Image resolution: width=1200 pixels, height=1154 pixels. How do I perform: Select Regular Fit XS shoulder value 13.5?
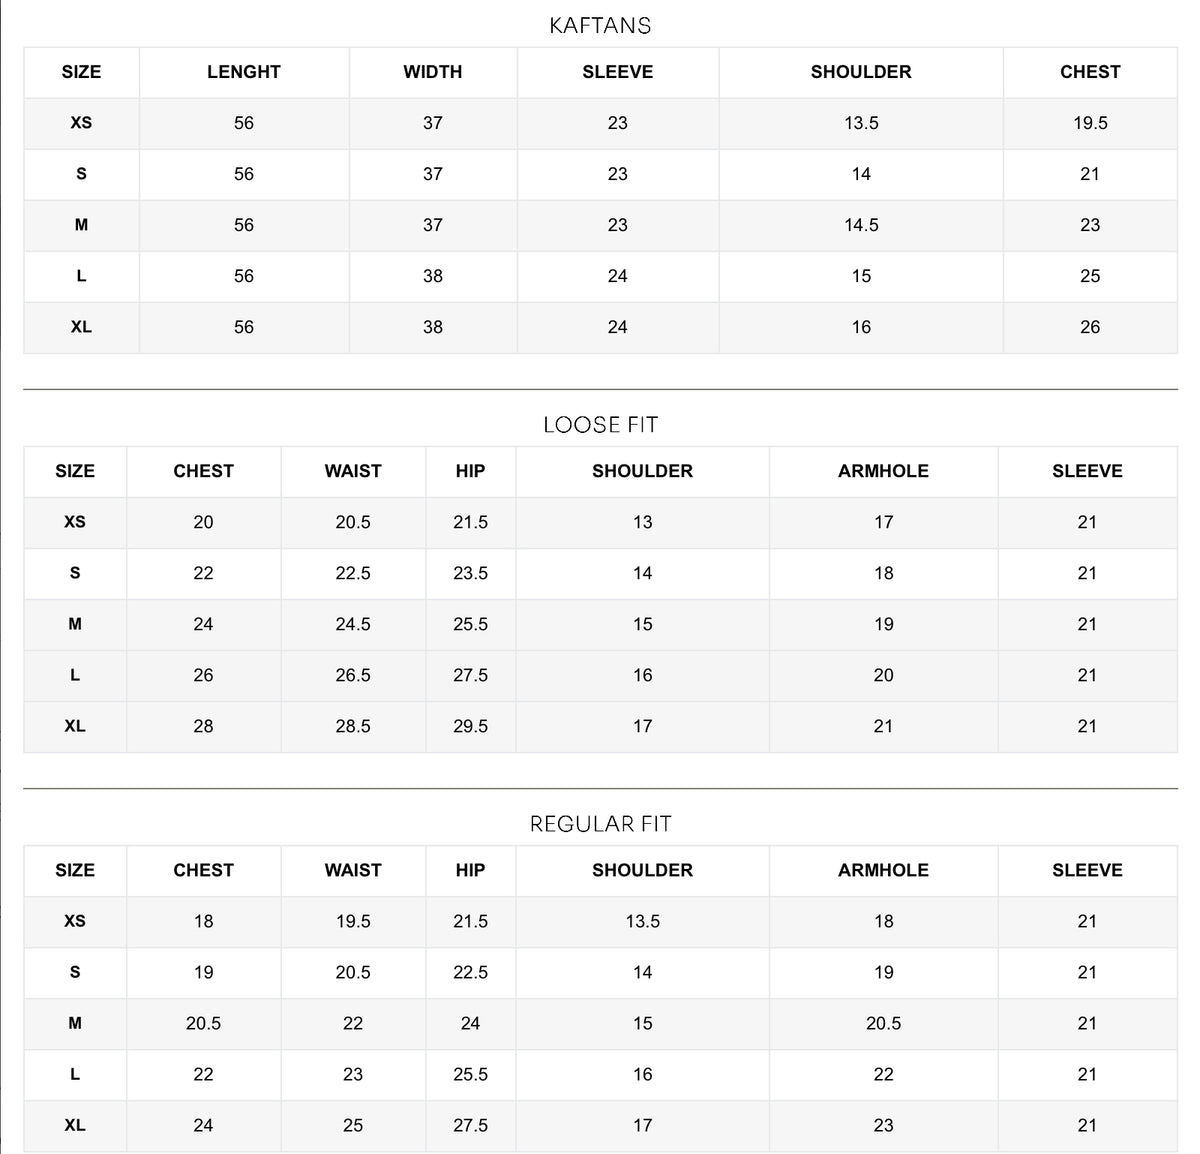pos(642,921)
